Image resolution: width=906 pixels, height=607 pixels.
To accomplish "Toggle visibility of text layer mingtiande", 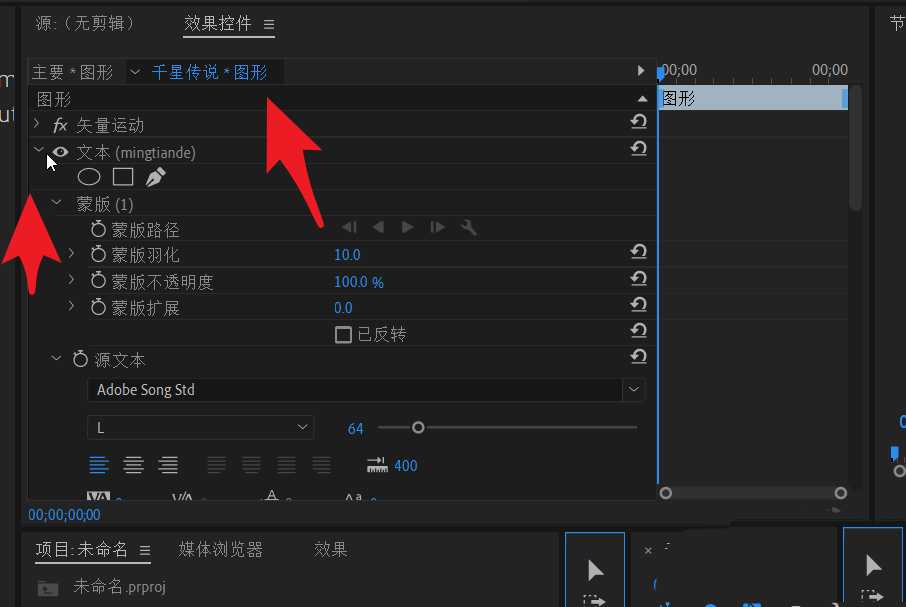I will coord(60,152).
